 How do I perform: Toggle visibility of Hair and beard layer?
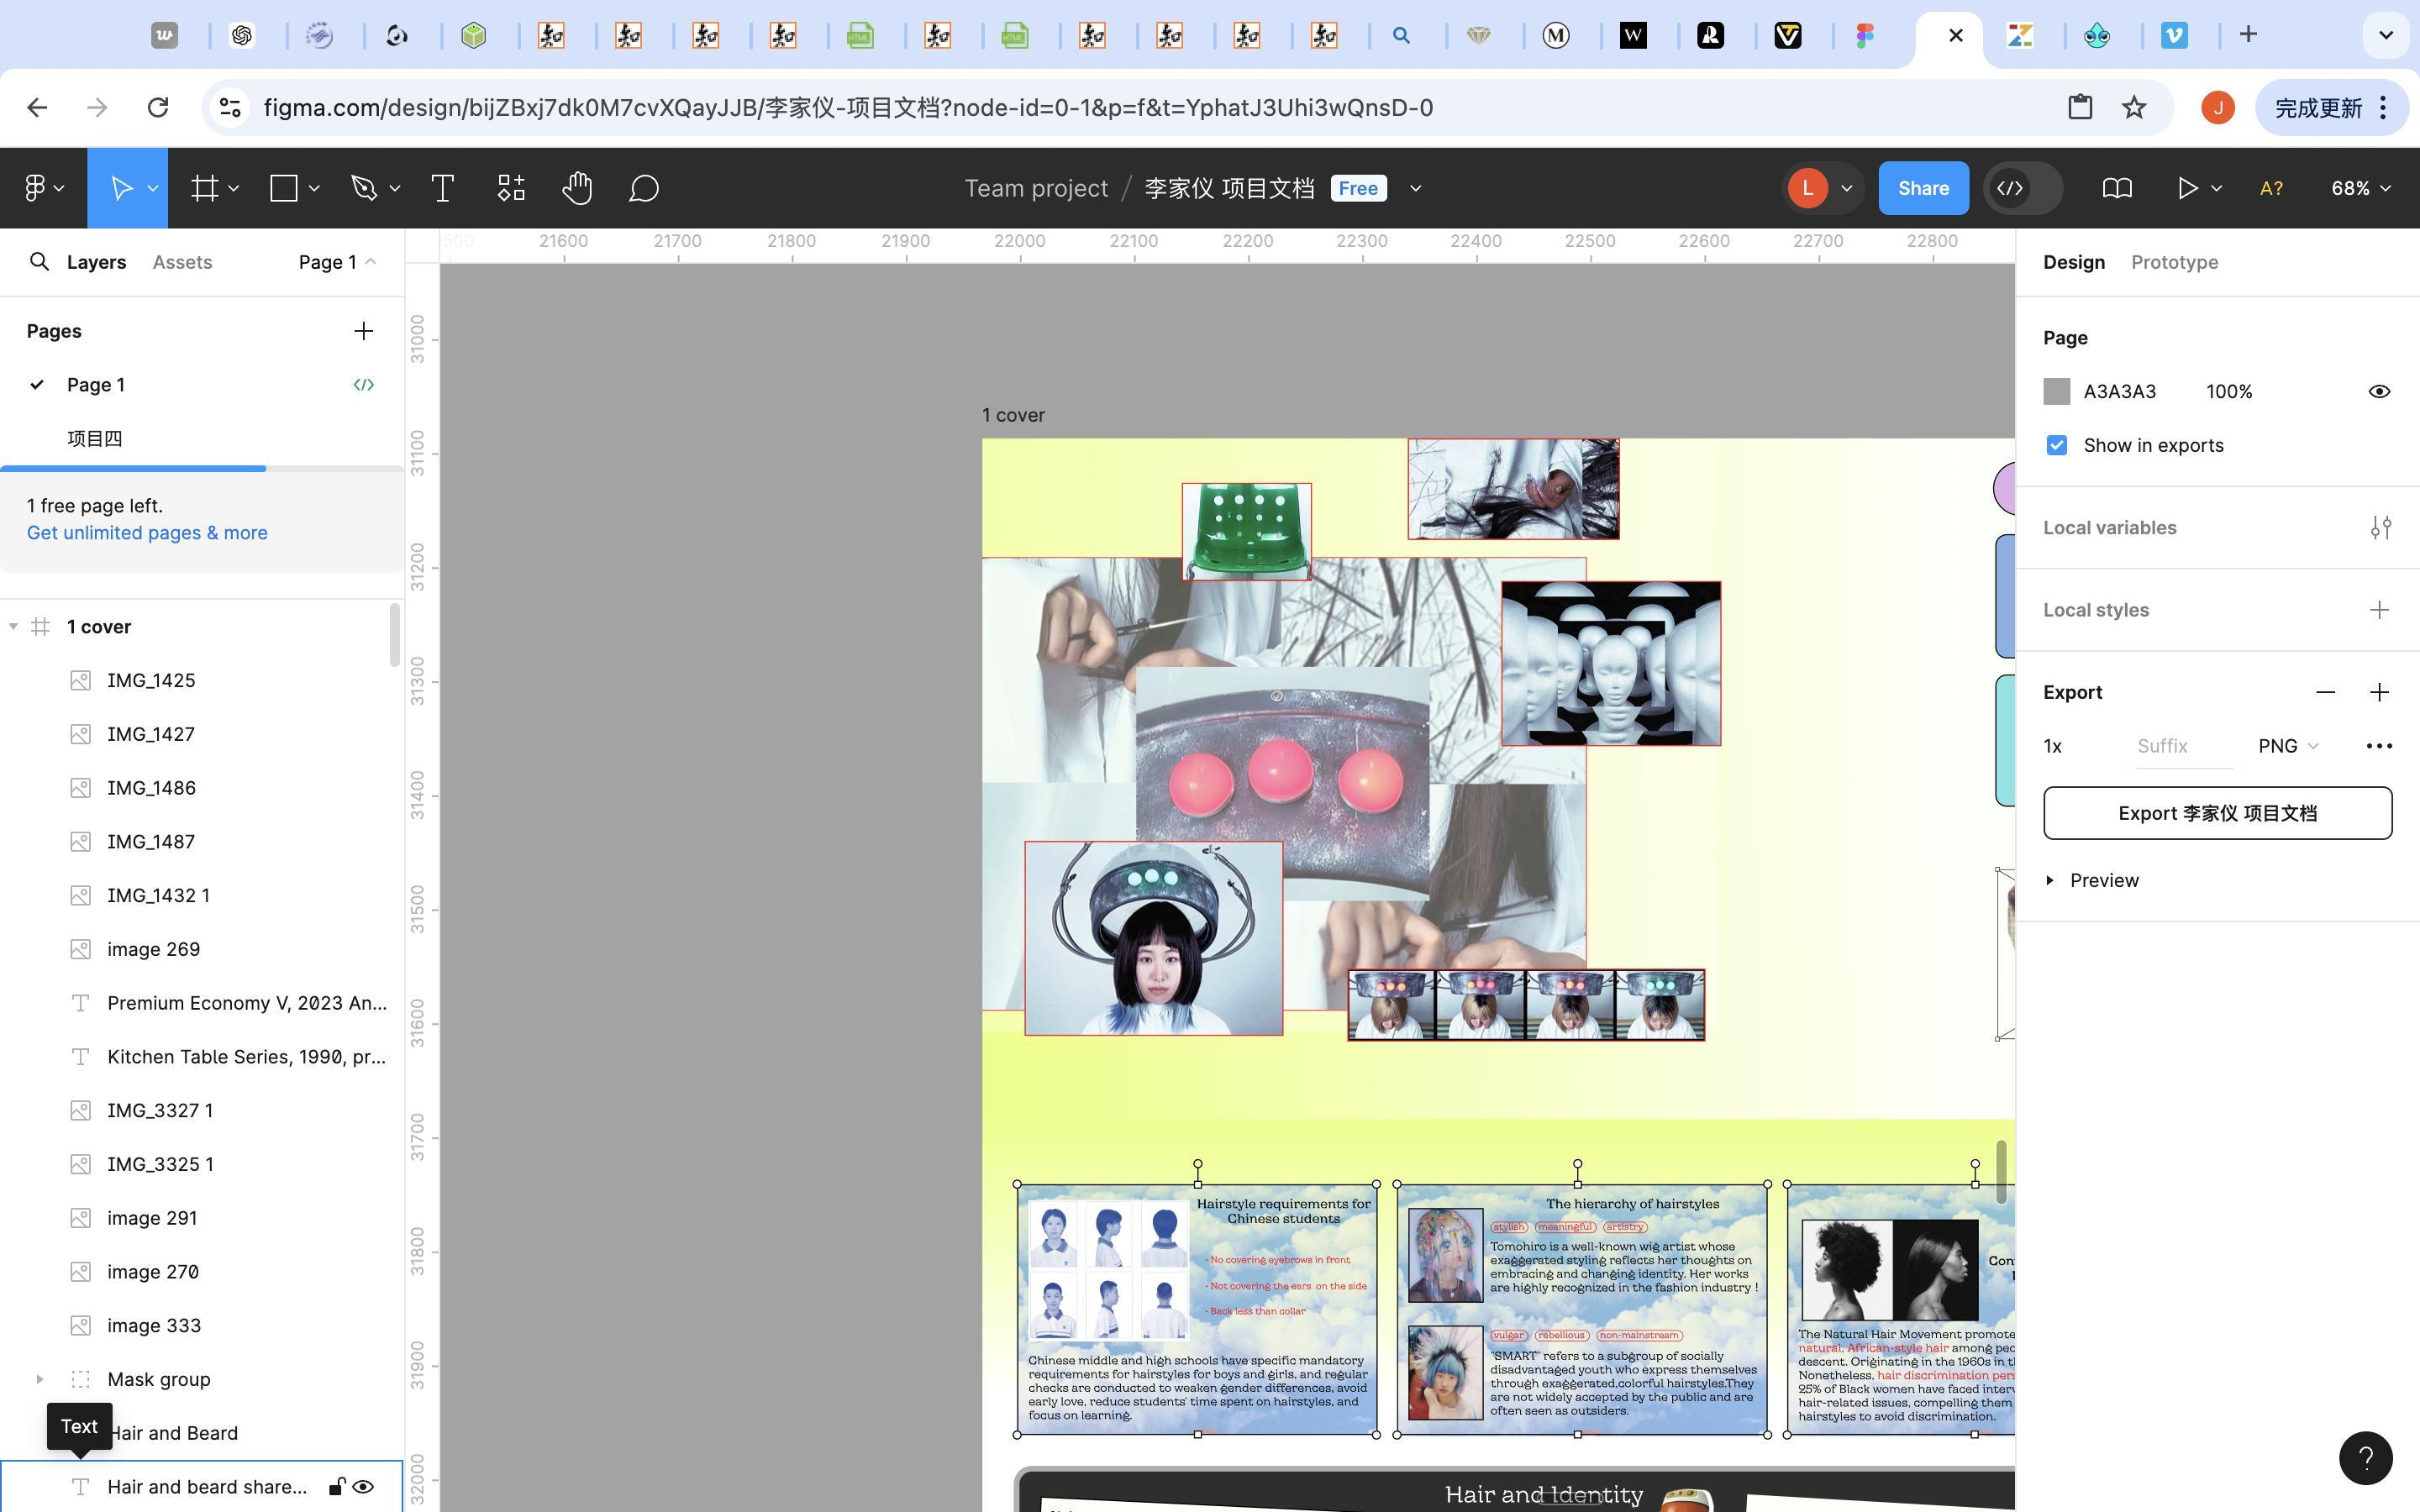pos(363,1486)
